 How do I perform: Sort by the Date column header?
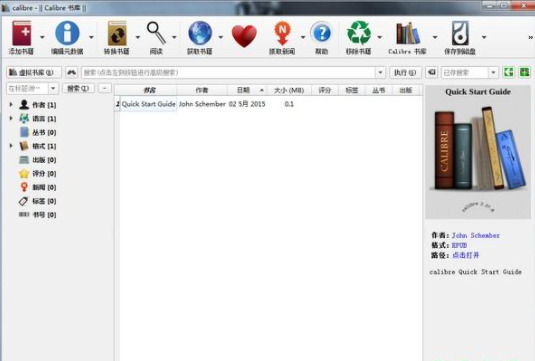click(x=247, y=90)
